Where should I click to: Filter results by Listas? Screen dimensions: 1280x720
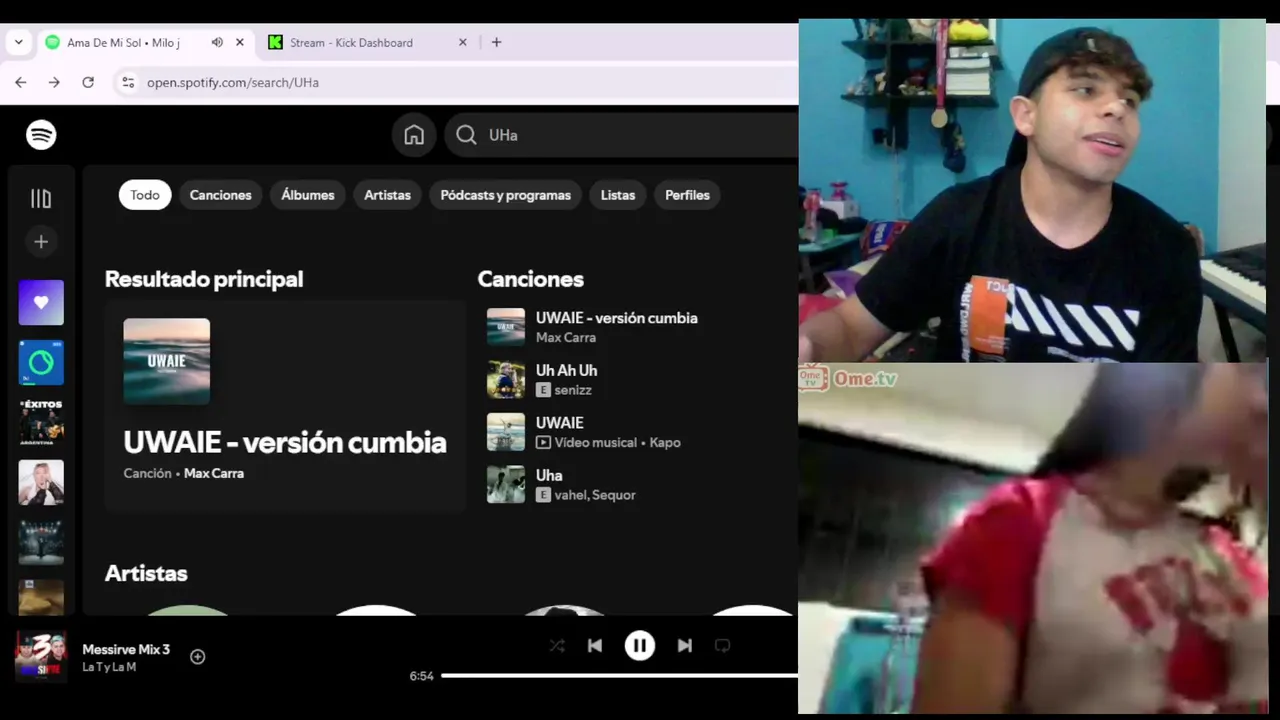tap(618, 195)
